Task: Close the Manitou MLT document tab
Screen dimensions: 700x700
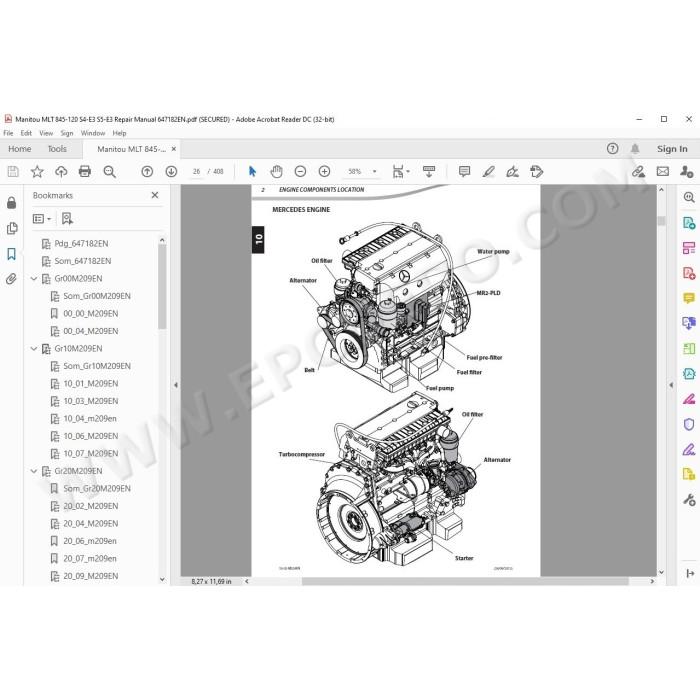Action: tap(174, 149)
